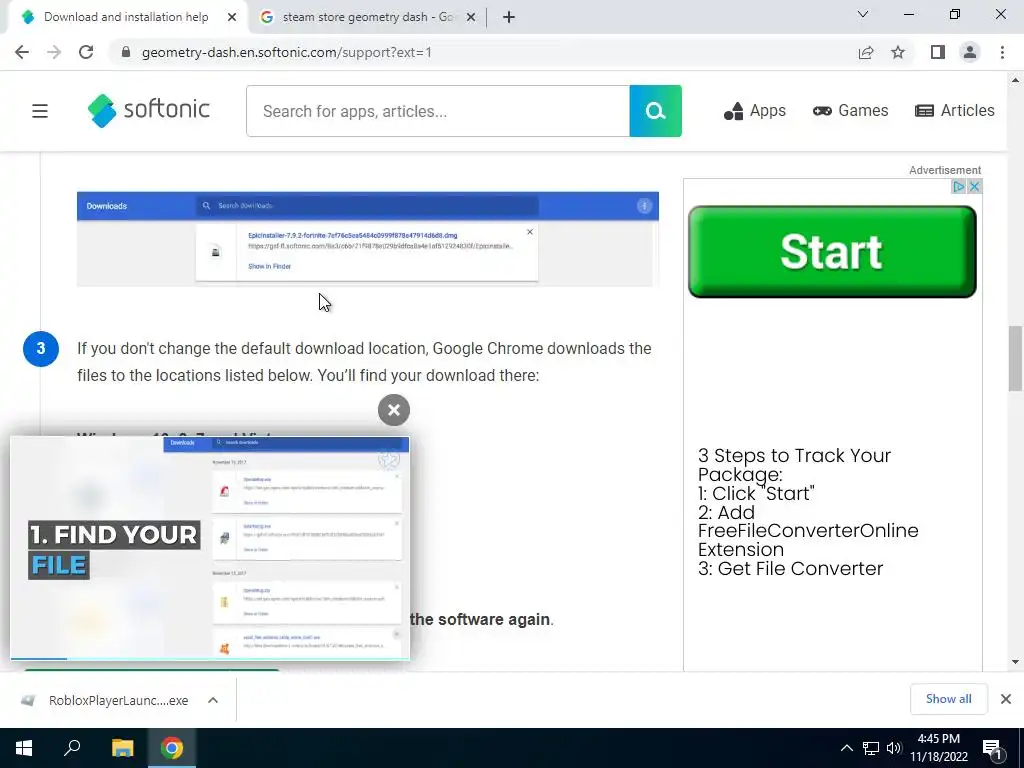1024x768 pixels.
Task: Open the Games section
Action: 850,111
